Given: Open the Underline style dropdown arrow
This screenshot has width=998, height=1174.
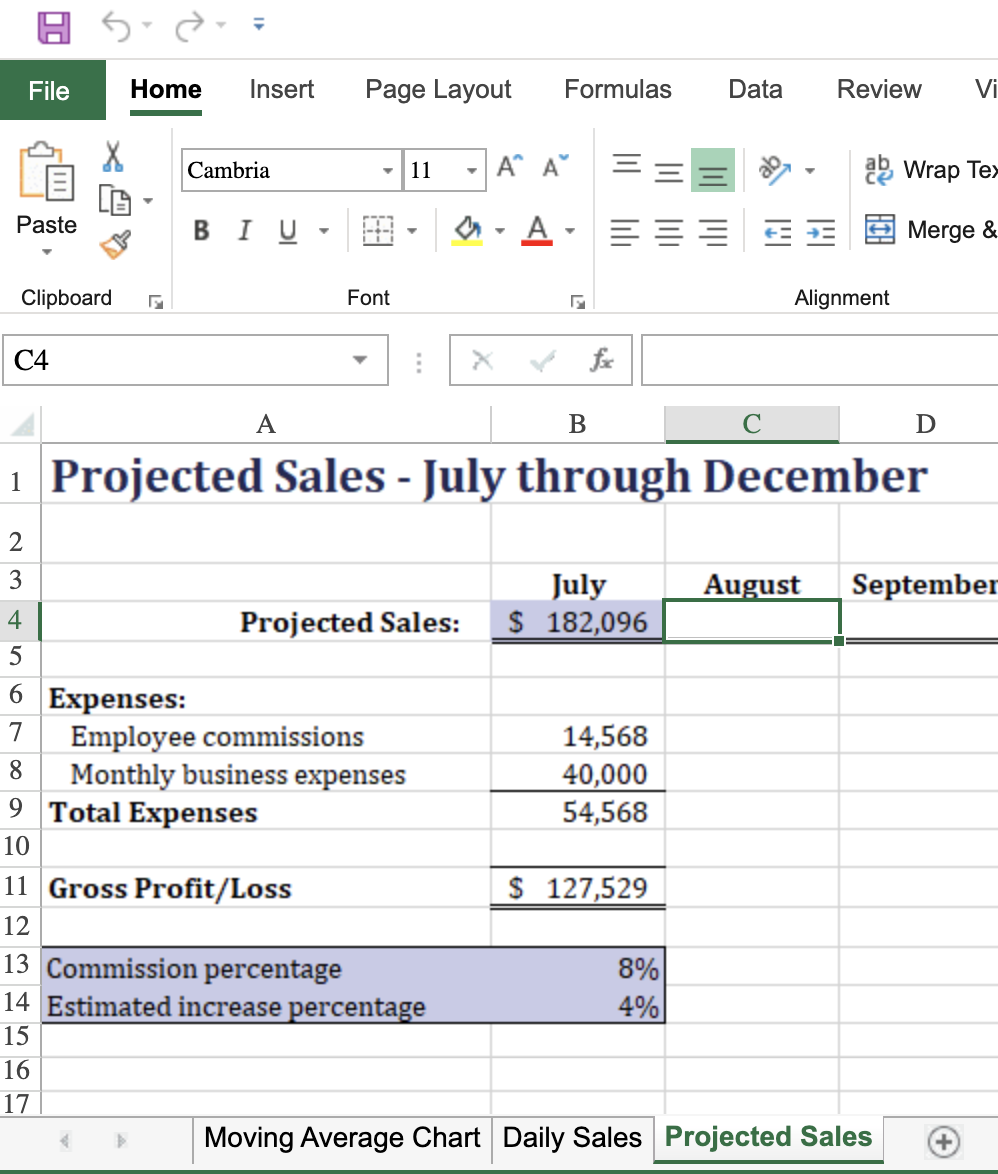Looking at the screenshot, I should (324, 231).
